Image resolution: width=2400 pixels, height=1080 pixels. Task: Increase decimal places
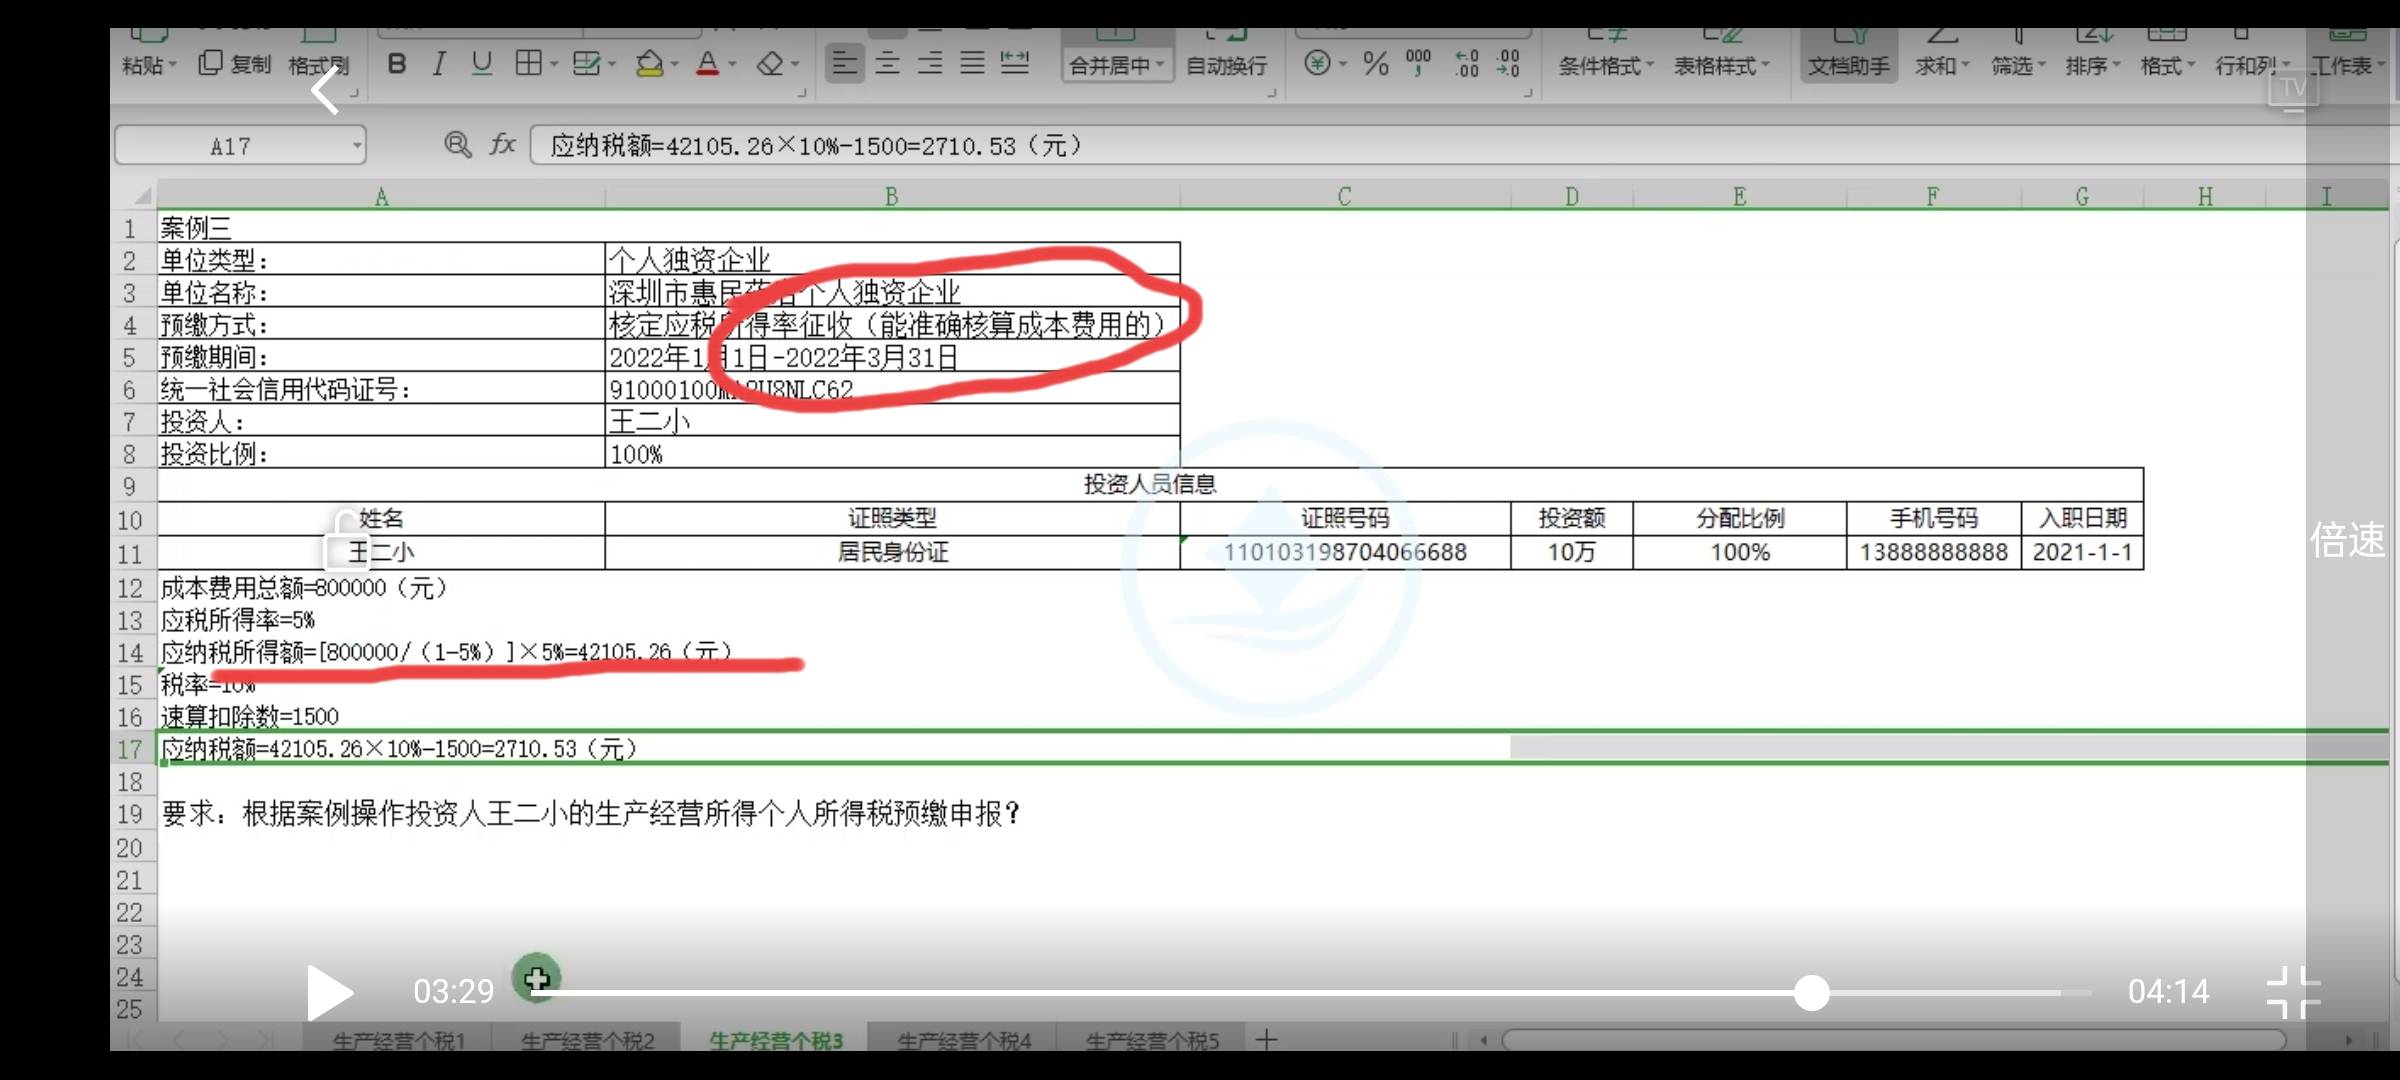1467,64
